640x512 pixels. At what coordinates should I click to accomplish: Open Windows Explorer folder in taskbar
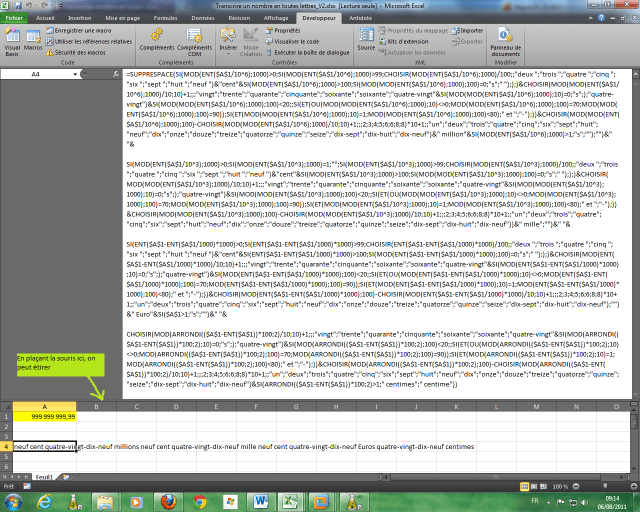pos(105,502)
